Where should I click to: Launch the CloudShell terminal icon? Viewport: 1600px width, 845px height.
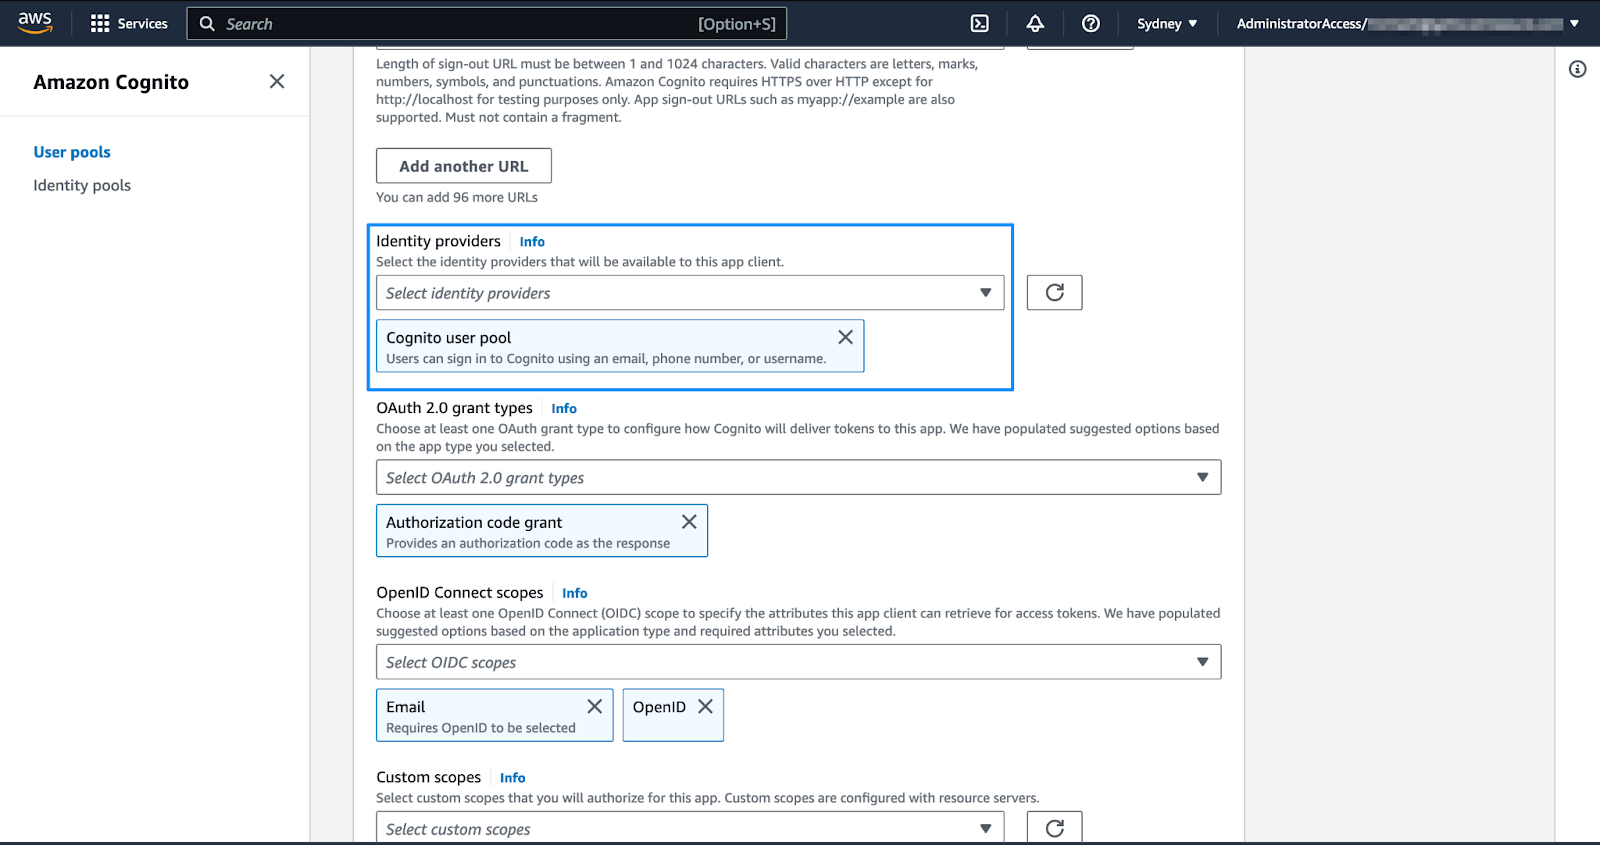[x=980, y=23]
